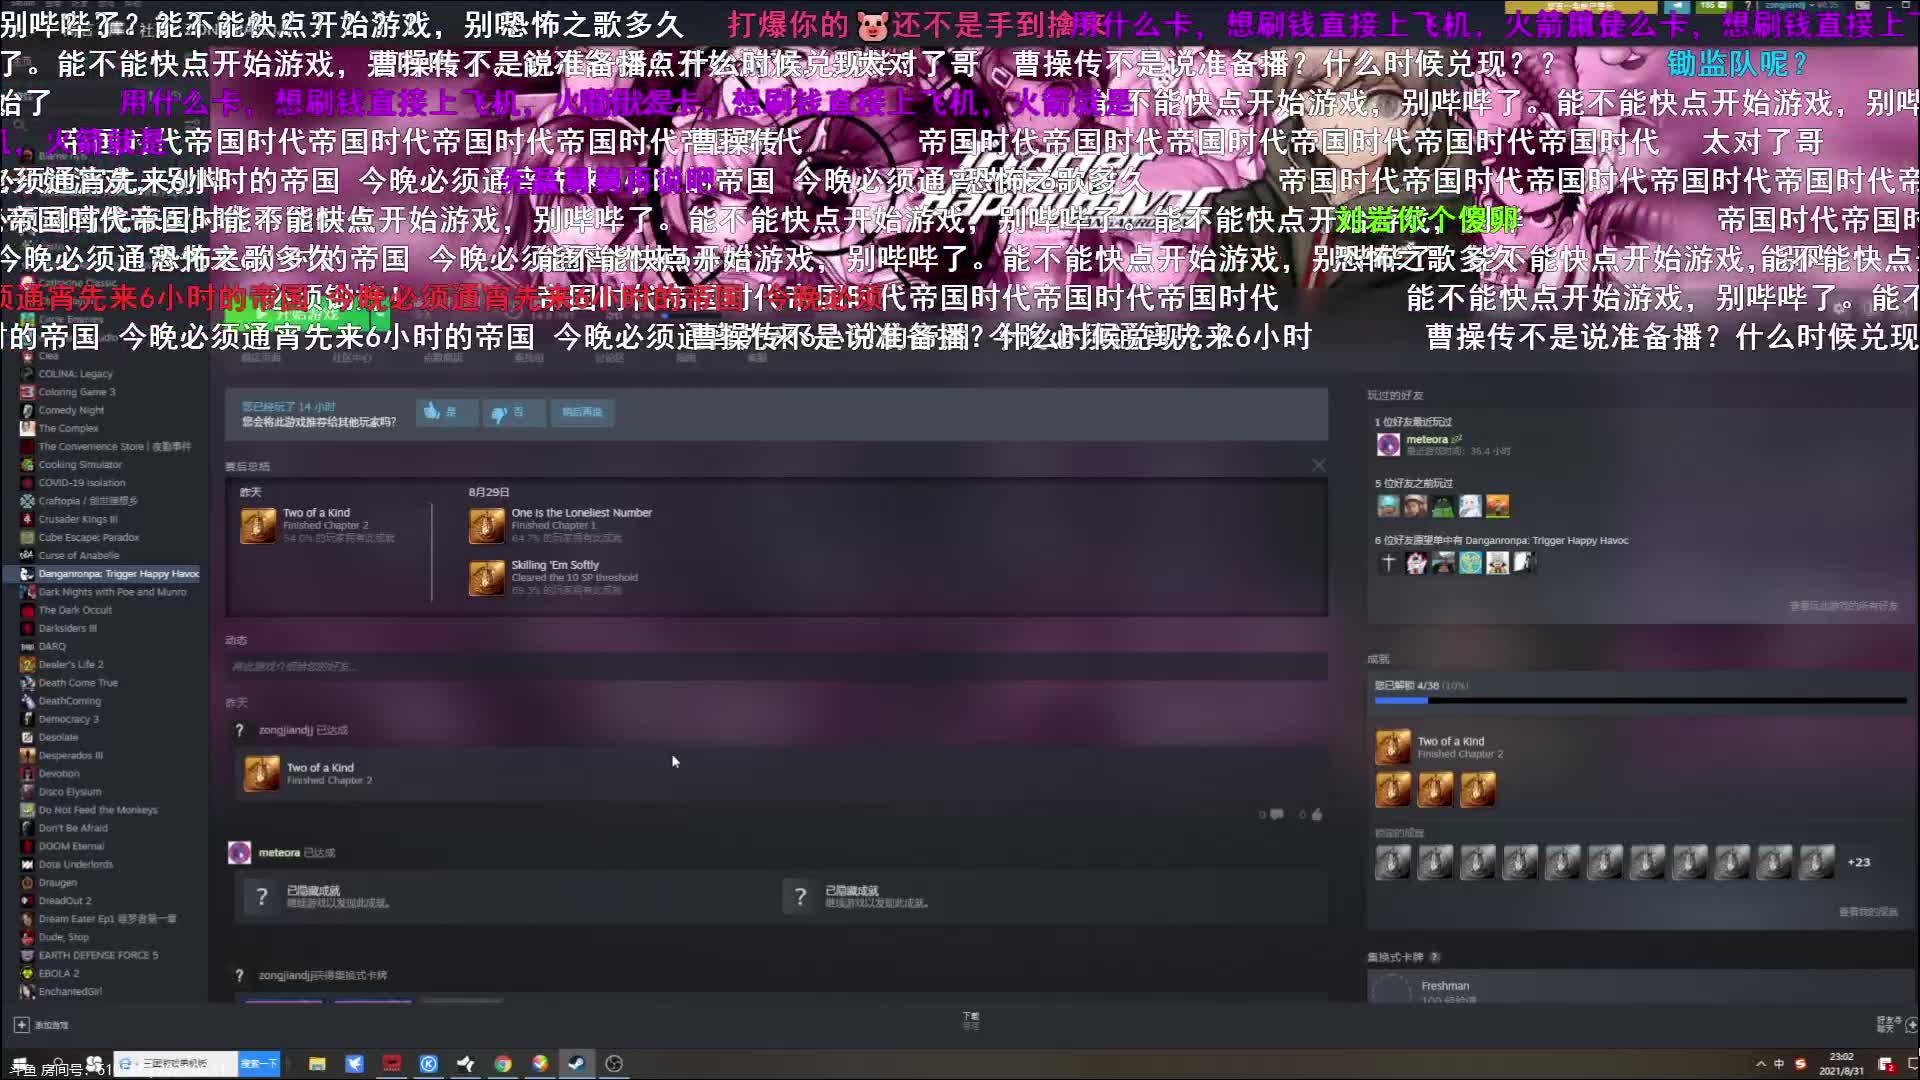1920x1080 pixels.
Task: Click the activity status input field
Action: tap(776, 666)
